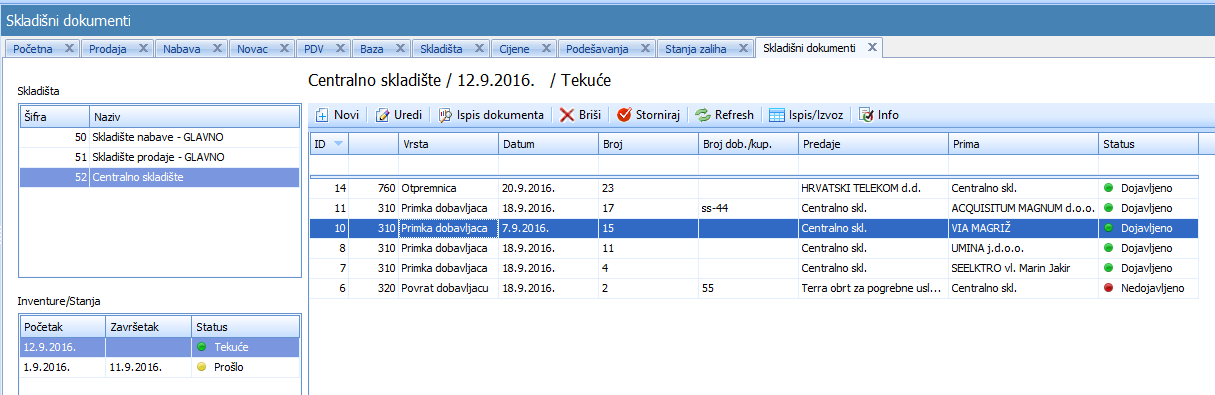
Task: Click the Novi toolbar button
Action: tap(338, 115)
